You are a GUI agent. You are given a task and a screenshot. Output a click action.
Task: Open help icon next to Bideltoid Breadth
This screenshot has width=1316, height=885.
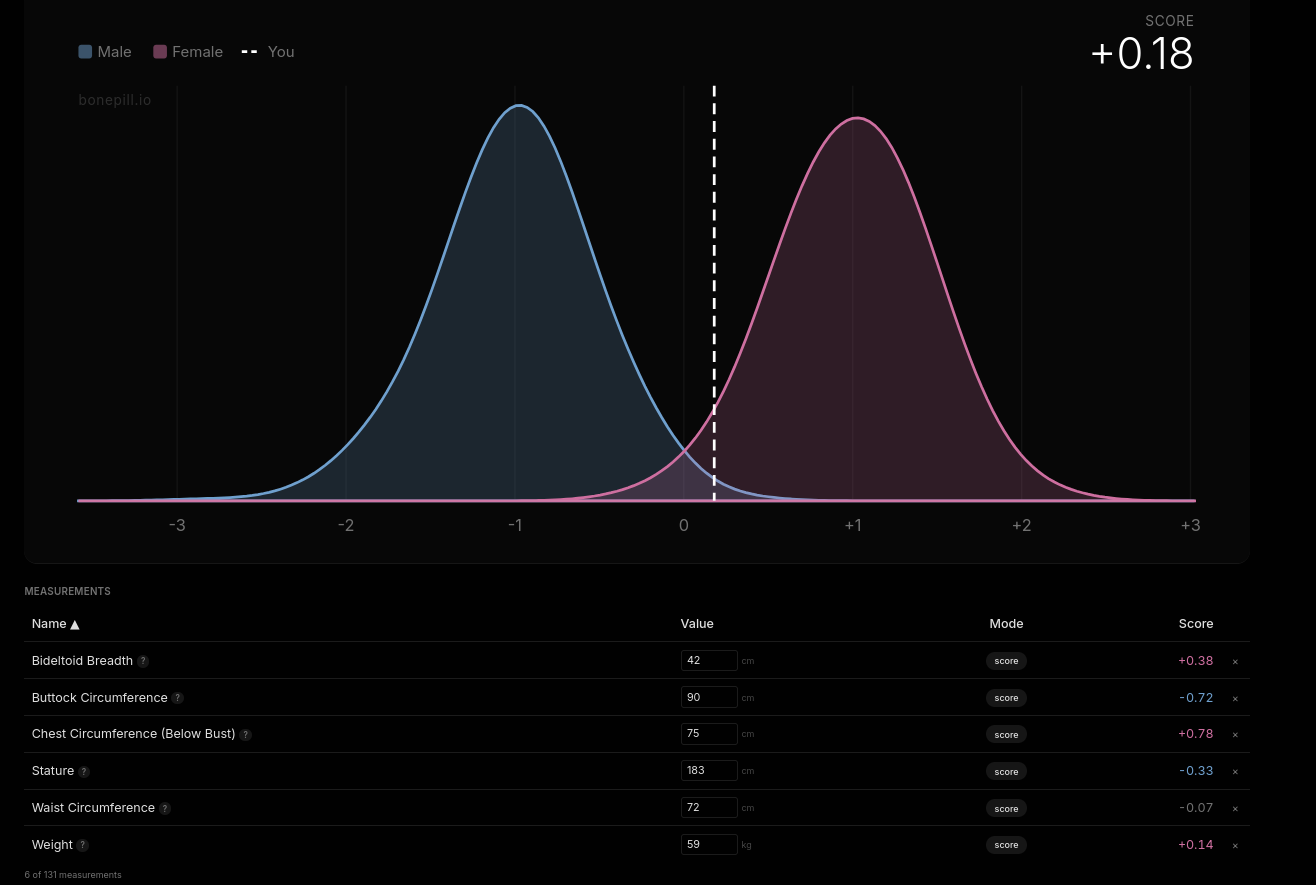pos(143,661)
